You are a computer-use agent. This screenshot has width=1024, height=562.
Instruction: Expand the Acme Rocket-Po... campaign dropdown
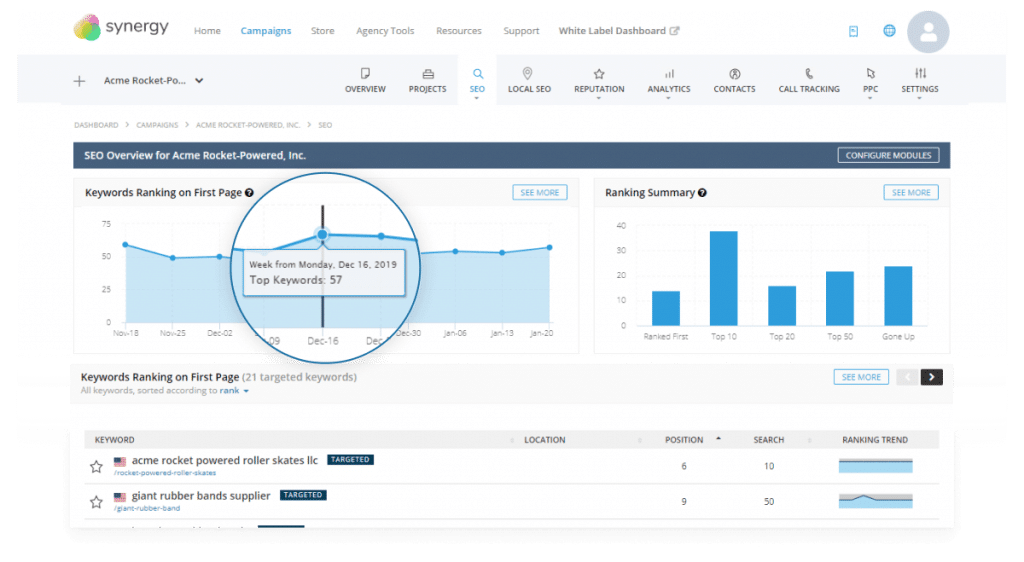click(199, 81)
